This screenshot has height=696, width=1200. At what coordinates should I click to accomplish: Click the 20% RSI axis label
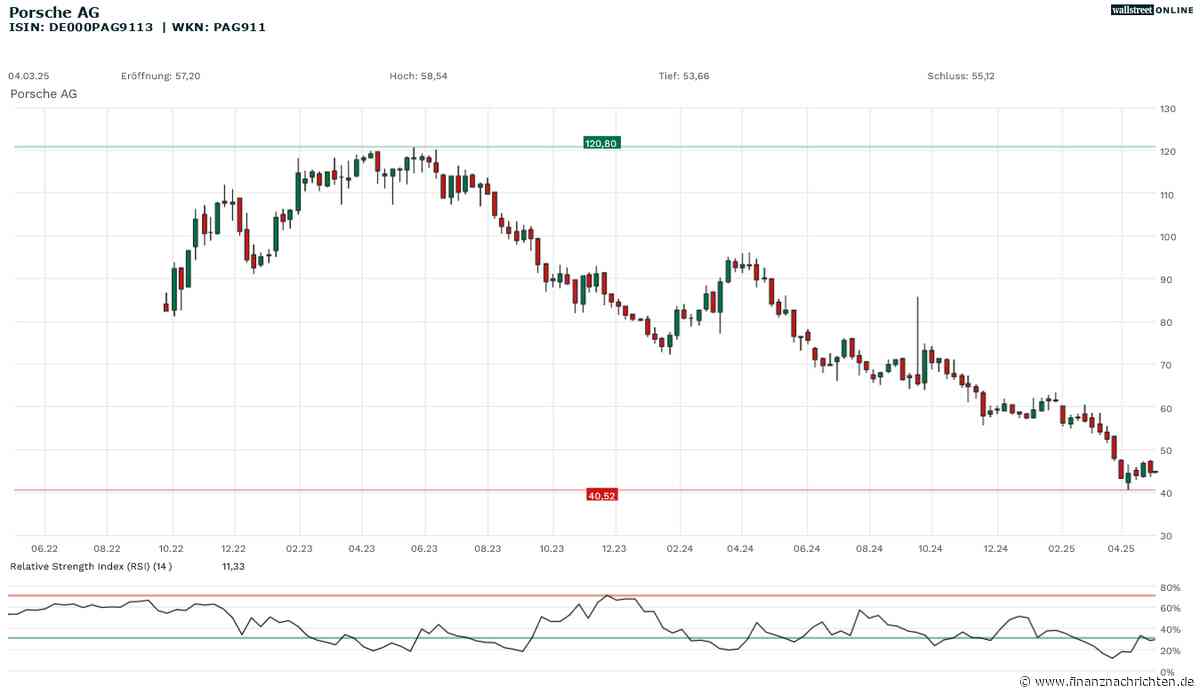tap(1168, 651)
